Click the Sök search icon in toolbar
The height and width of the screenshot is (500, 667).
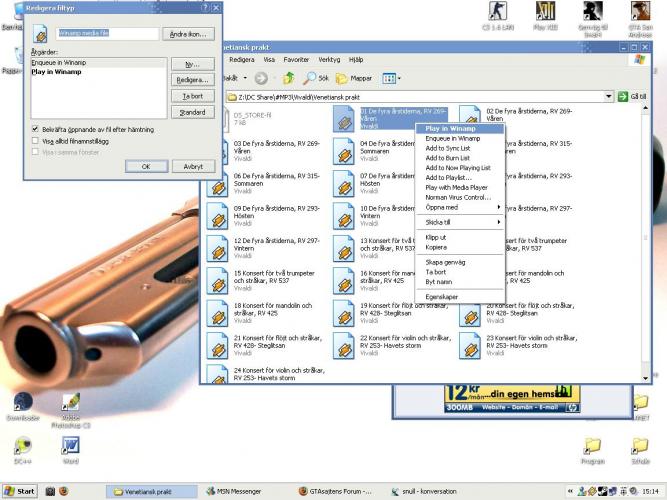[x=316, y=78]
